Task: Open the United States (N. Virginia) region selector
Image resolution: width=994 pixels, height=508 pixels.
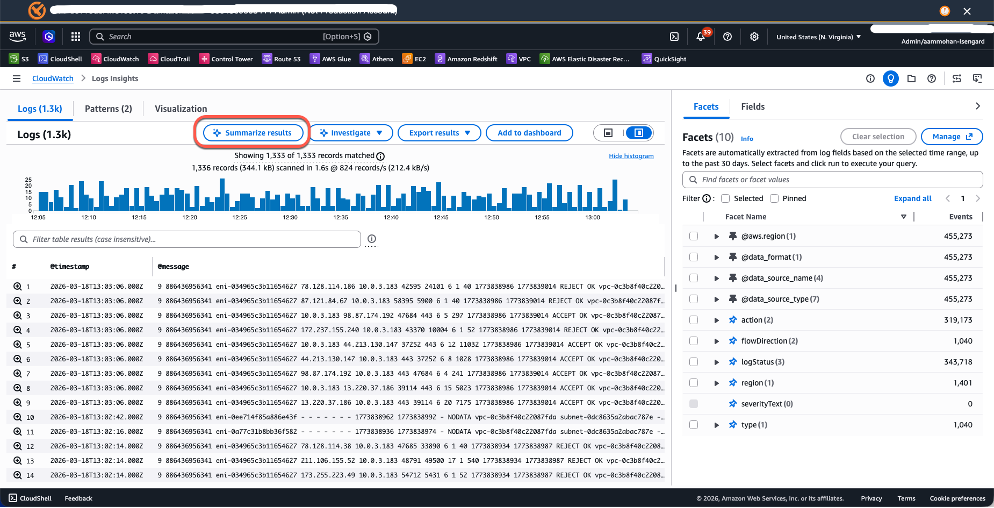Action: (x=818, y=37)
